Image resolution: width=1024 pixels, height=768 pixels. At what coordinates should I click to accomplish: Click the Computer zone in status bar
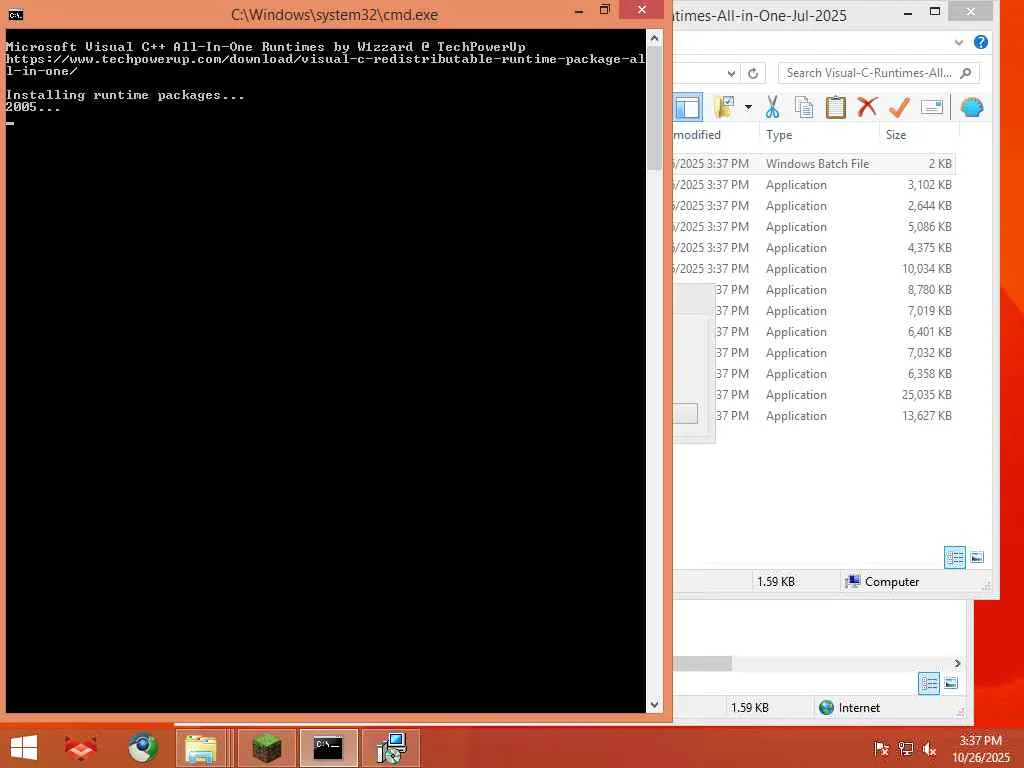[882, 581]
